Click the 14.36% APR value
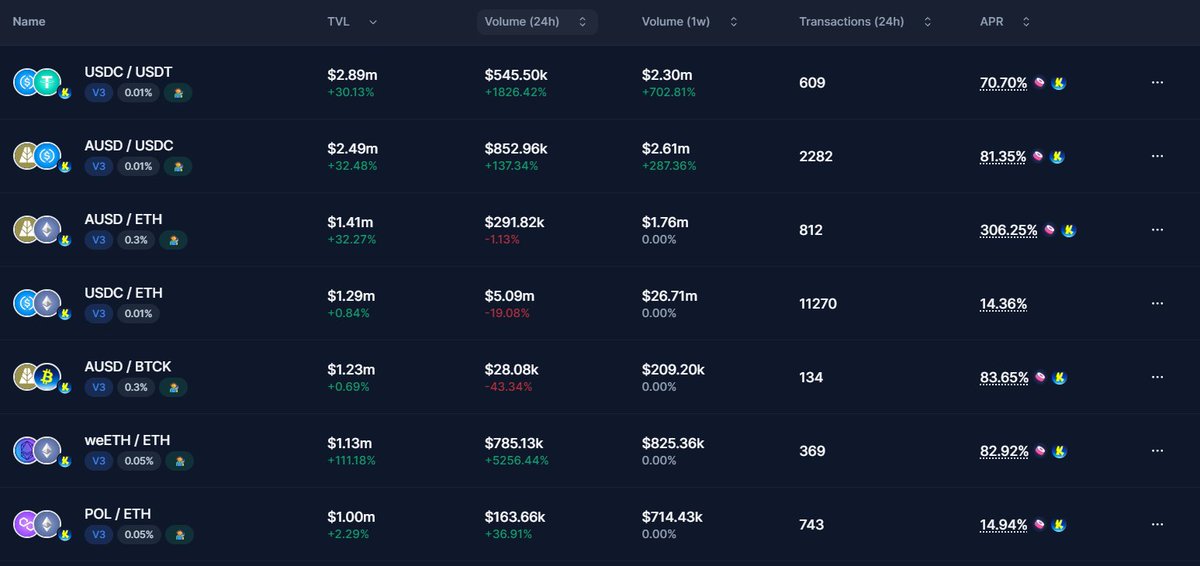Screen dimensions: 1200x566 (x=1004, y=304)
